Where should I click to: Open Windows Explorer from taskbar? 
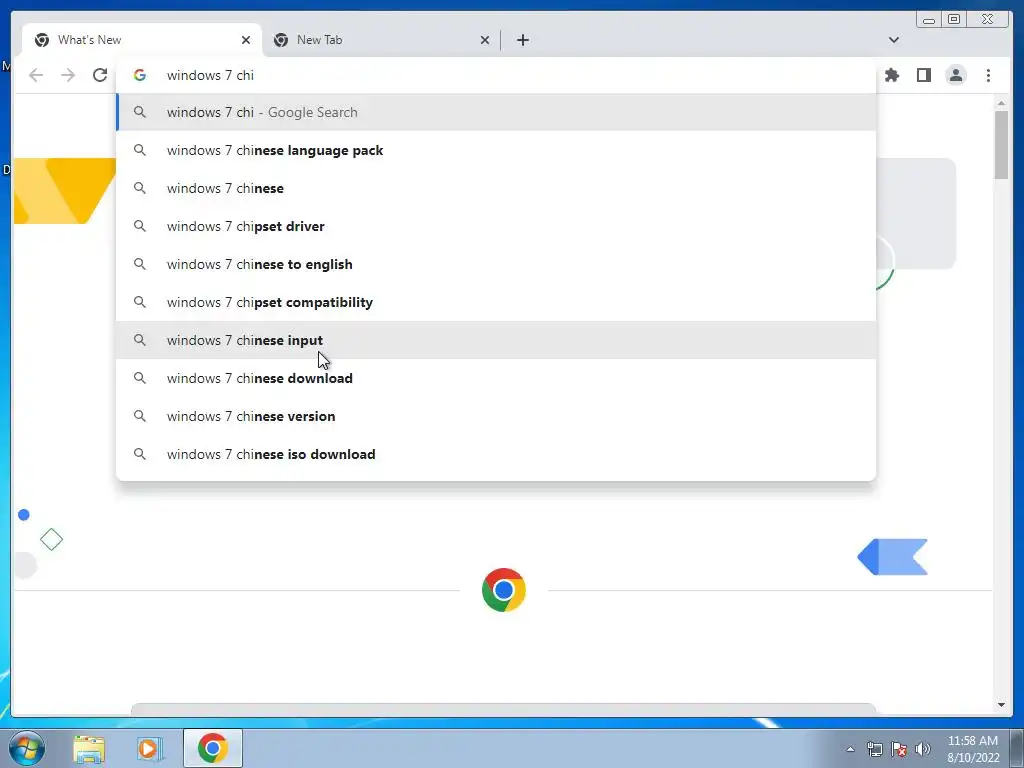89,748
